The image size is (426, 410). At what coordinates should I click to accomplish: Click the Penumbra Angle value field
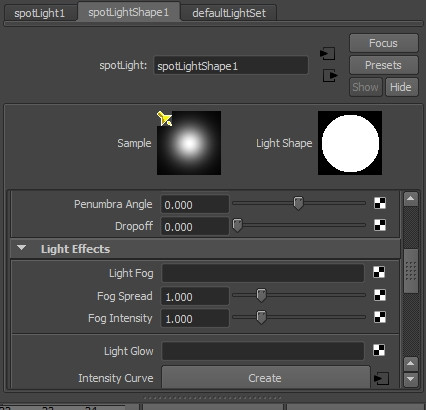click(x=195, y=204)
